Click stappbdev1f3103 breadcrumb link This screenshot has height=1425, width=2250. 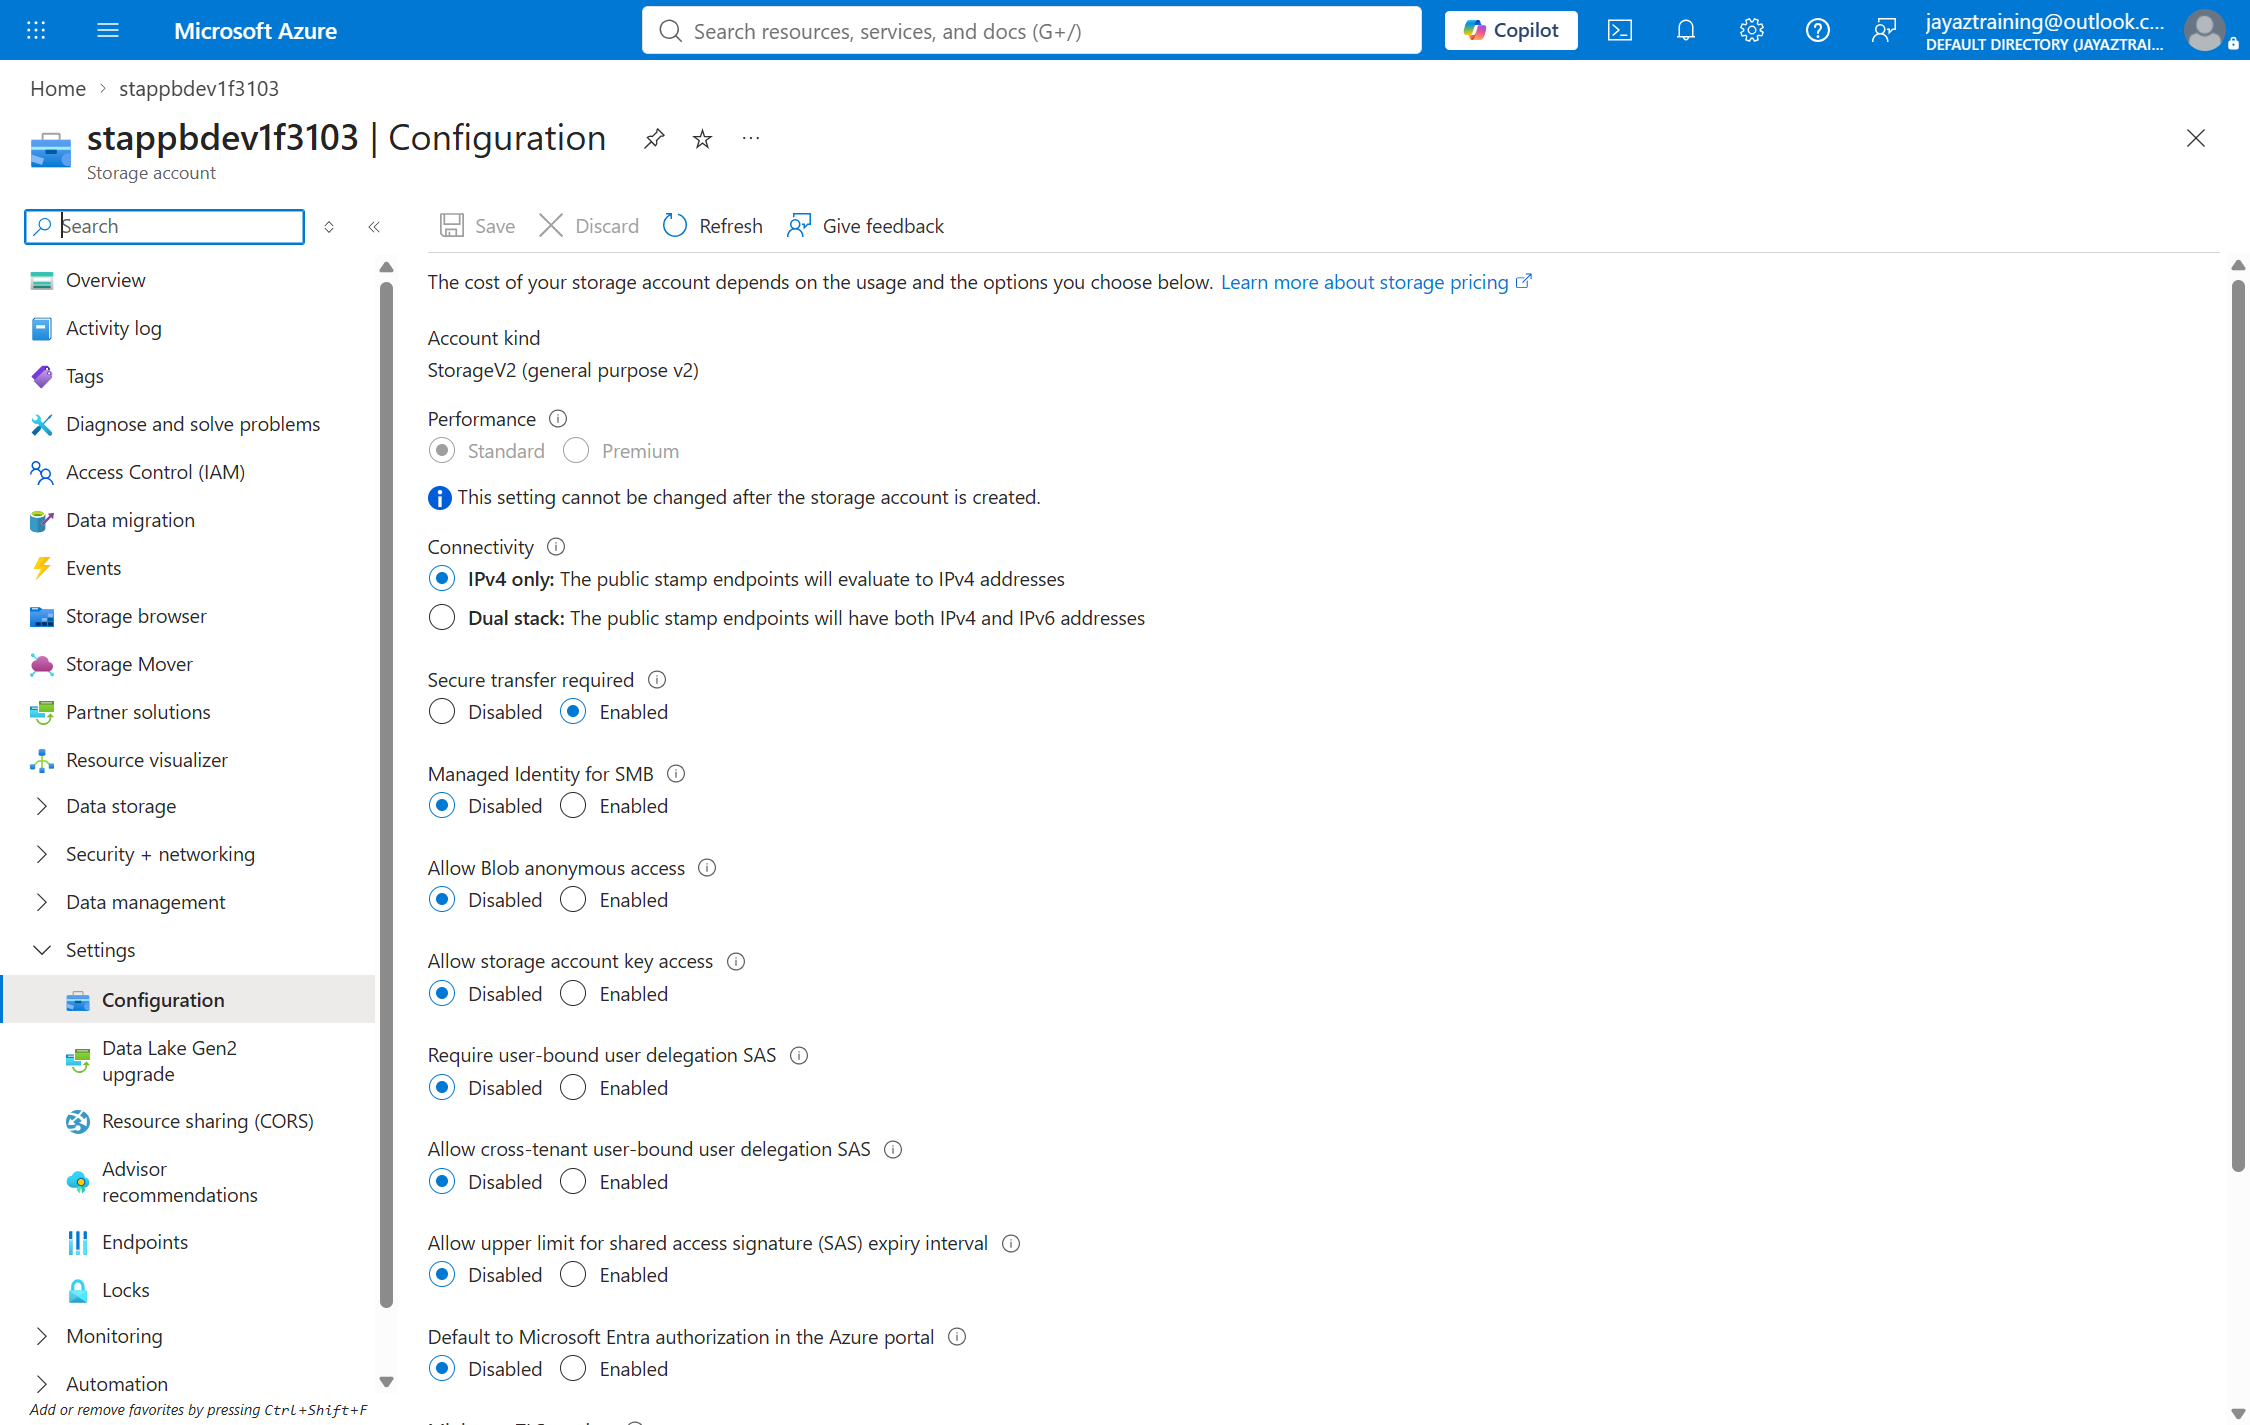tap(199, 88)
